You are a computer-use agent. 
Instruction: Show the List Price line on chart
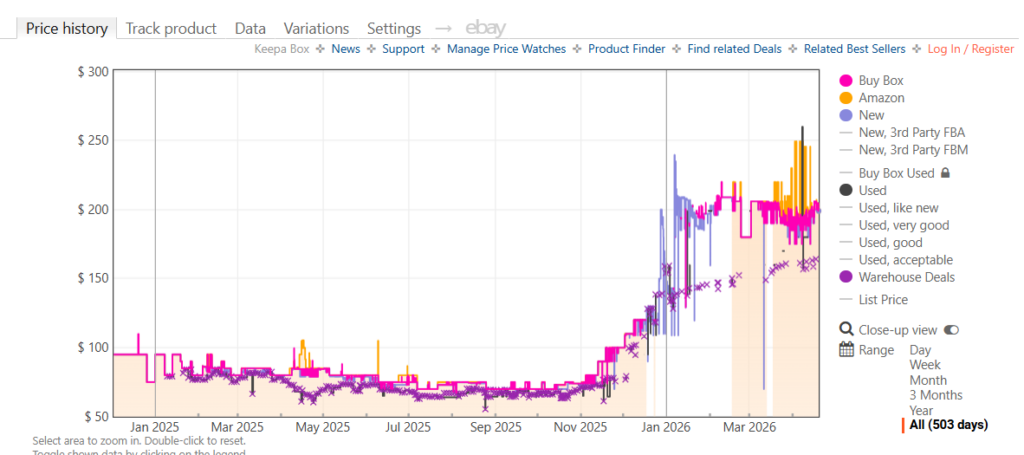point(883,299)
